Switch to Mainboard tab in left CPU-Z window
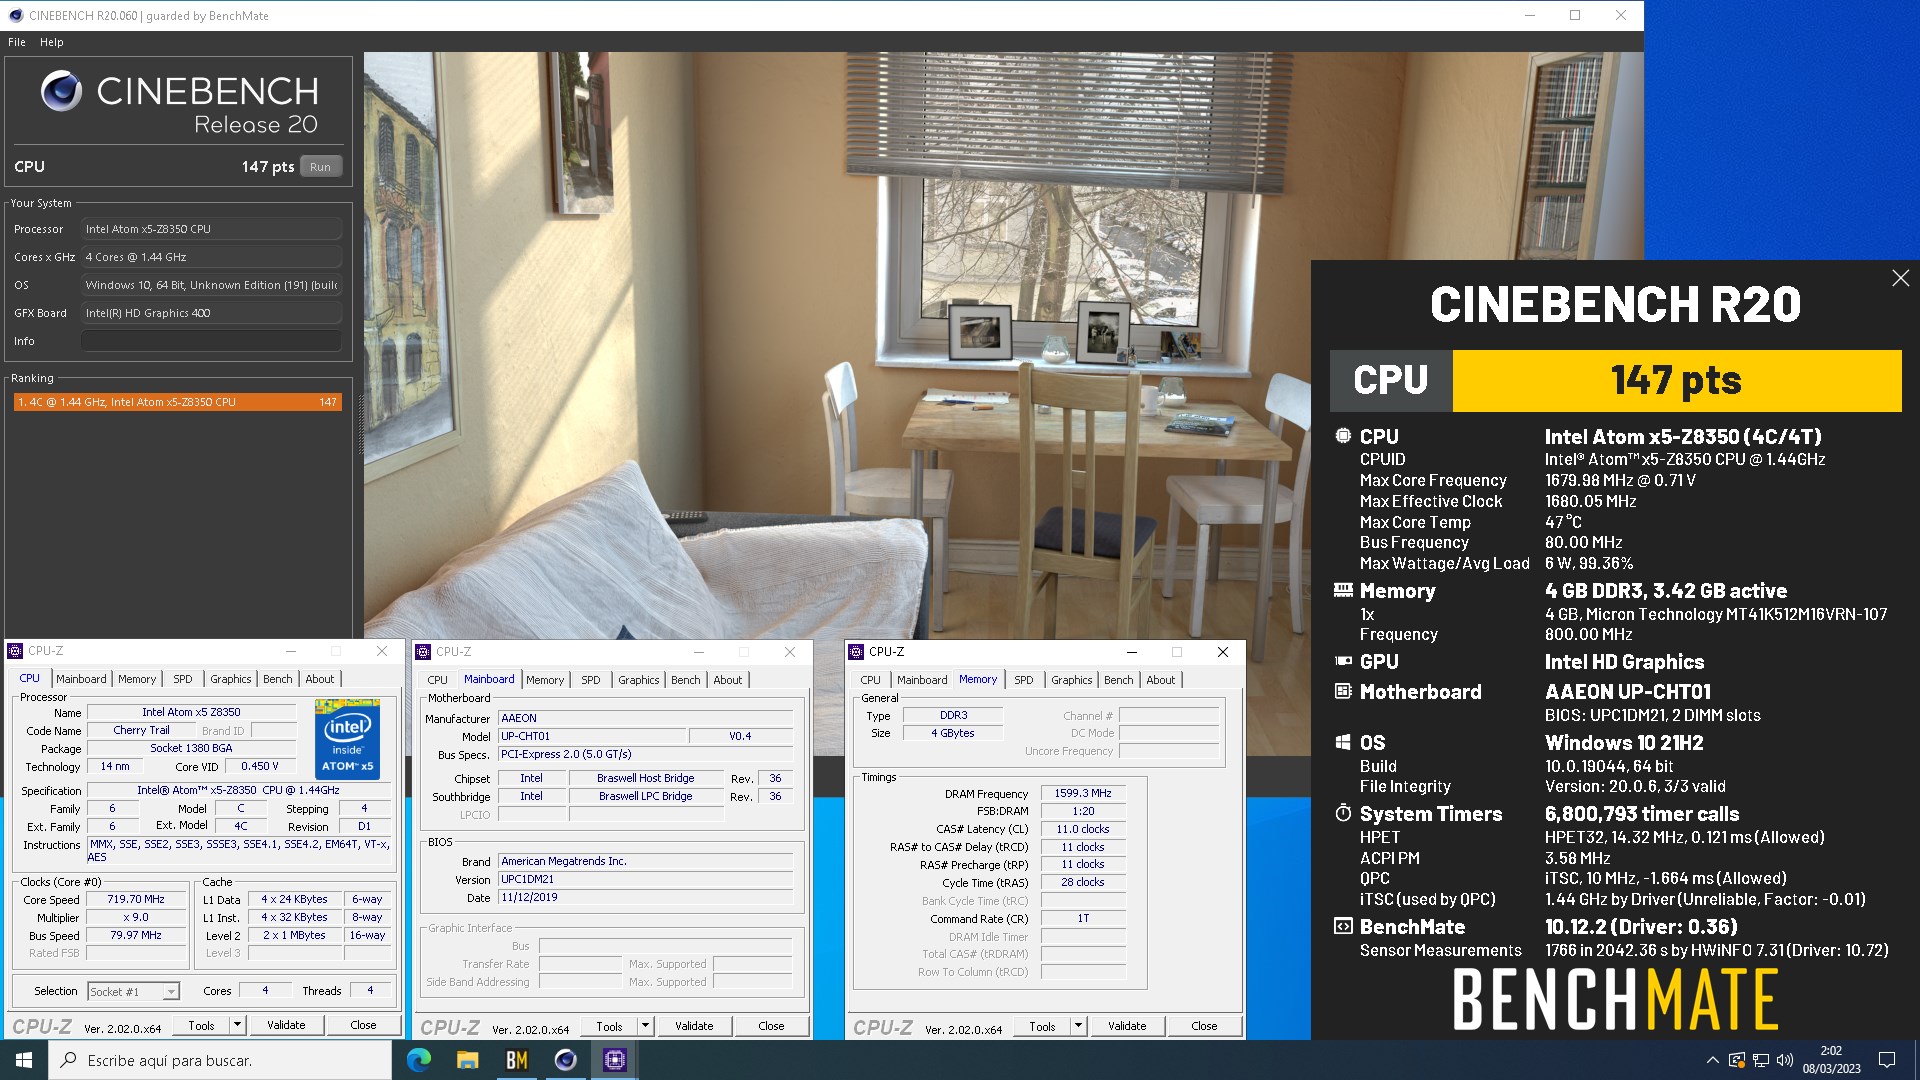Screen dimensions: 1920x1080 81,679
